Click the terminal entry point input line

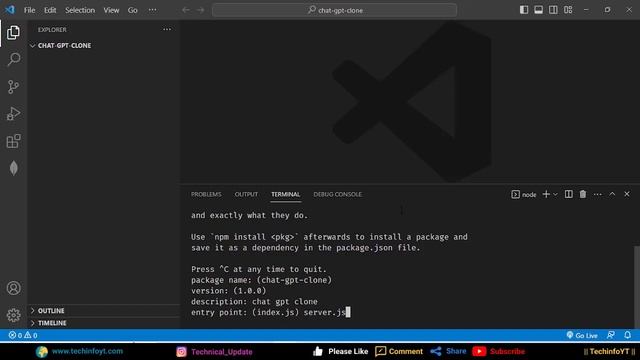271,313
